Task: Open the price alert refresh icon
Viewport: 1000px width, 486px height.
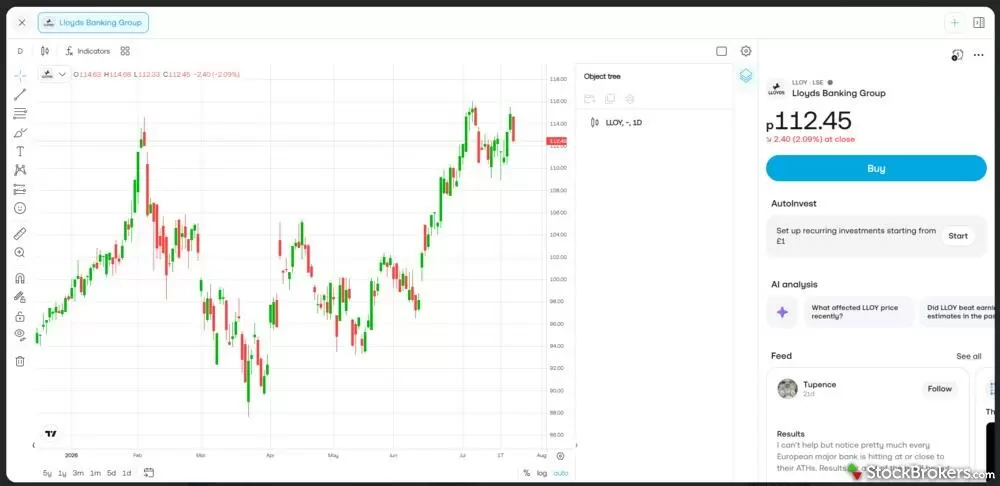Action: [x=957, y=55]
